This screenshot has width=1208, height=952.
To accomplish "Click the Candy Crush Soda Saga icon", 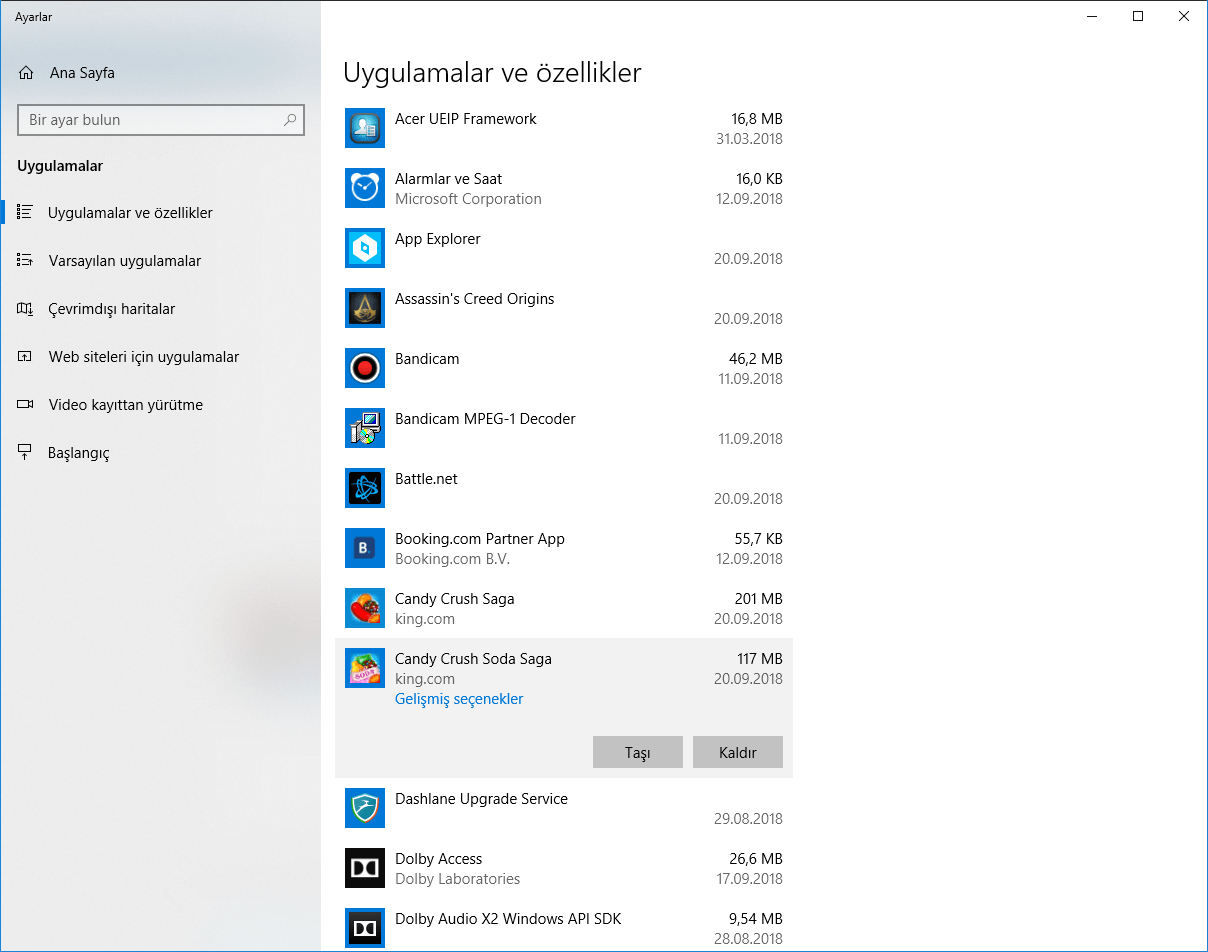I will tap(365, 668).
